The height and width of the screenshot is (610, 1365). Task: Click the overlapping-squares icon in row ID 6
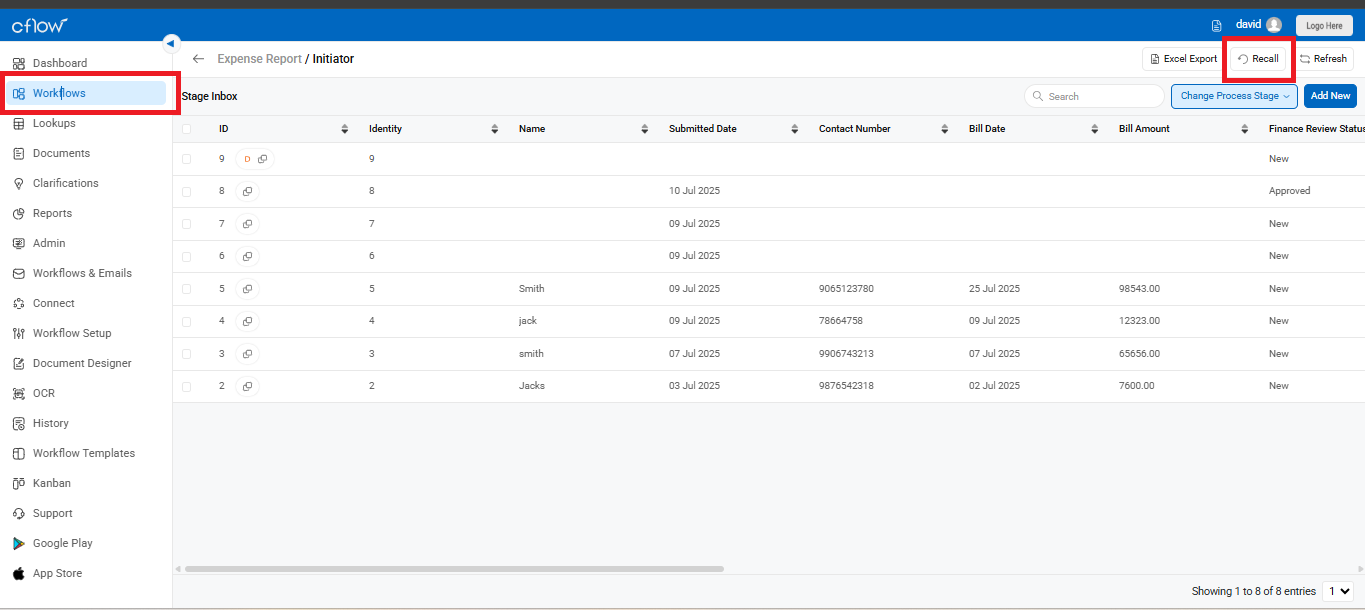coord(247,256)
